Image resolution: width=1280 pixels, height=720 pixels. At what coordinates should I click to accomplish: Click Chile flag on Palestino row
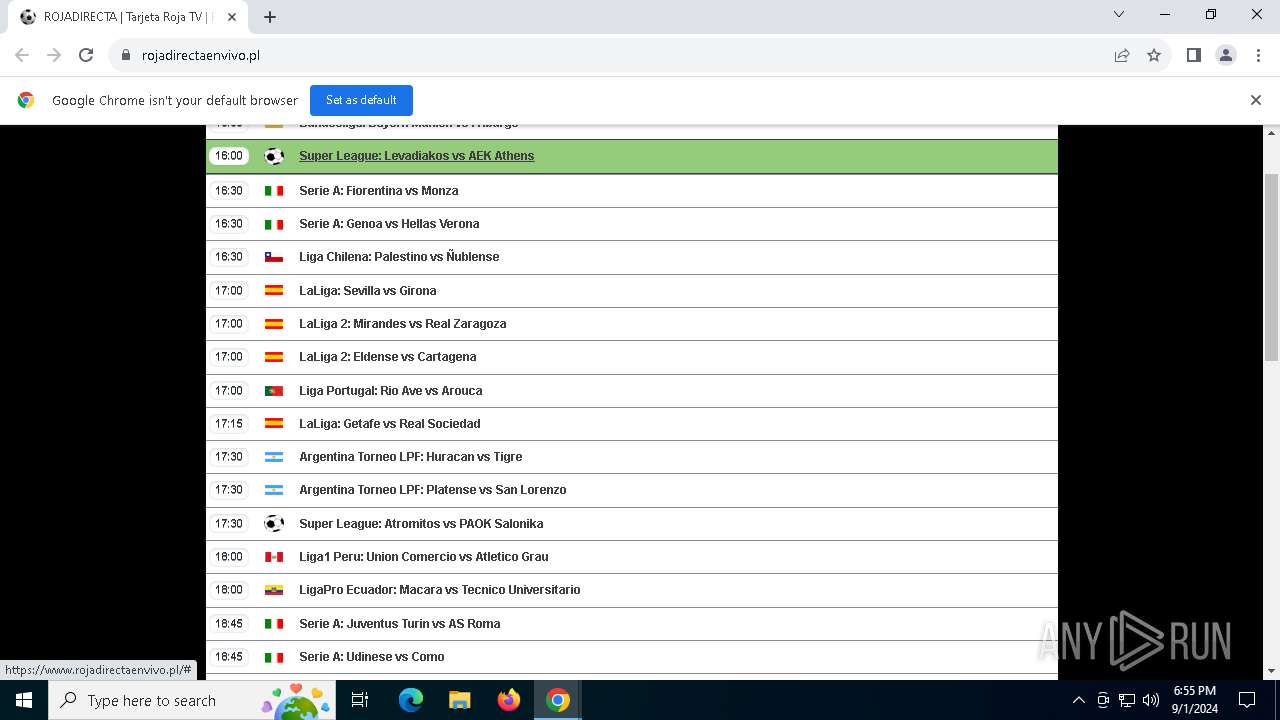tap(274, 257)
